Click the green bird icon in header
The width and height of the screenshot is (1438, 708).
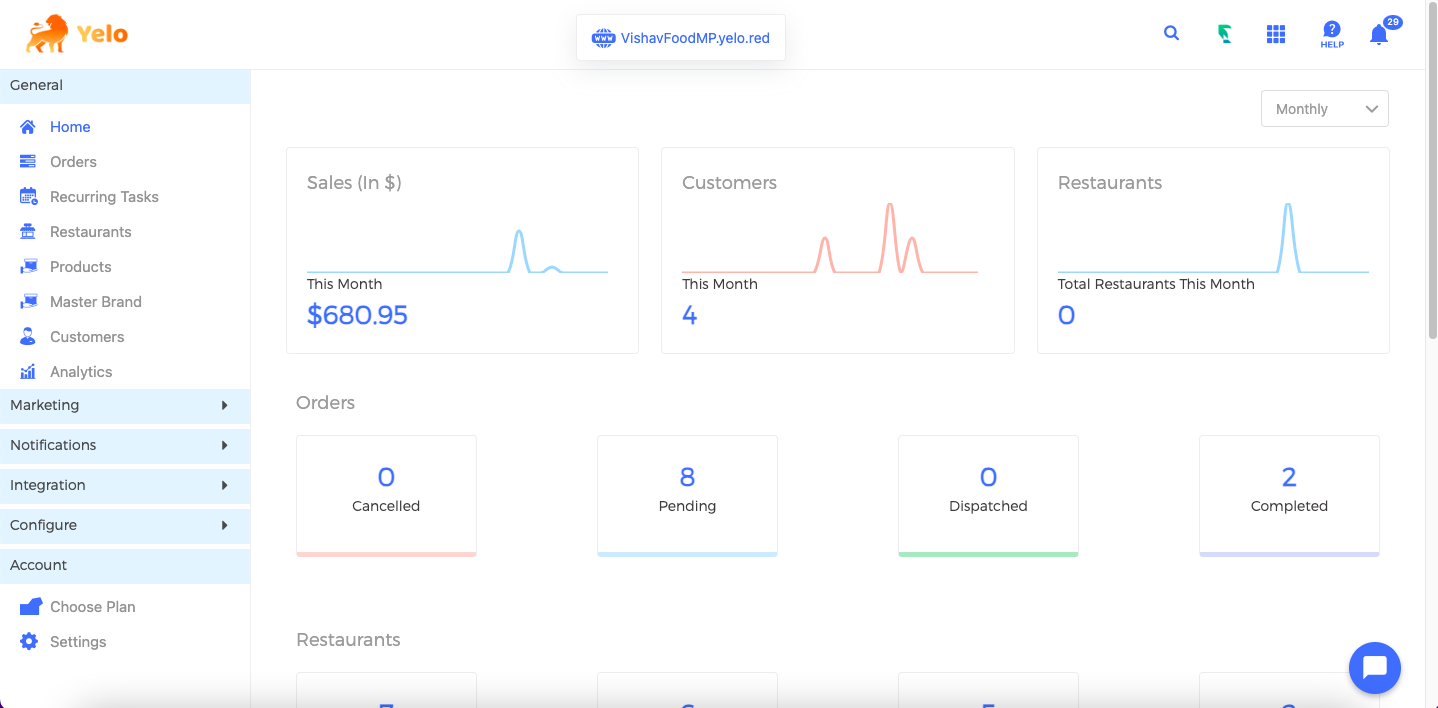click(1224, 34)
